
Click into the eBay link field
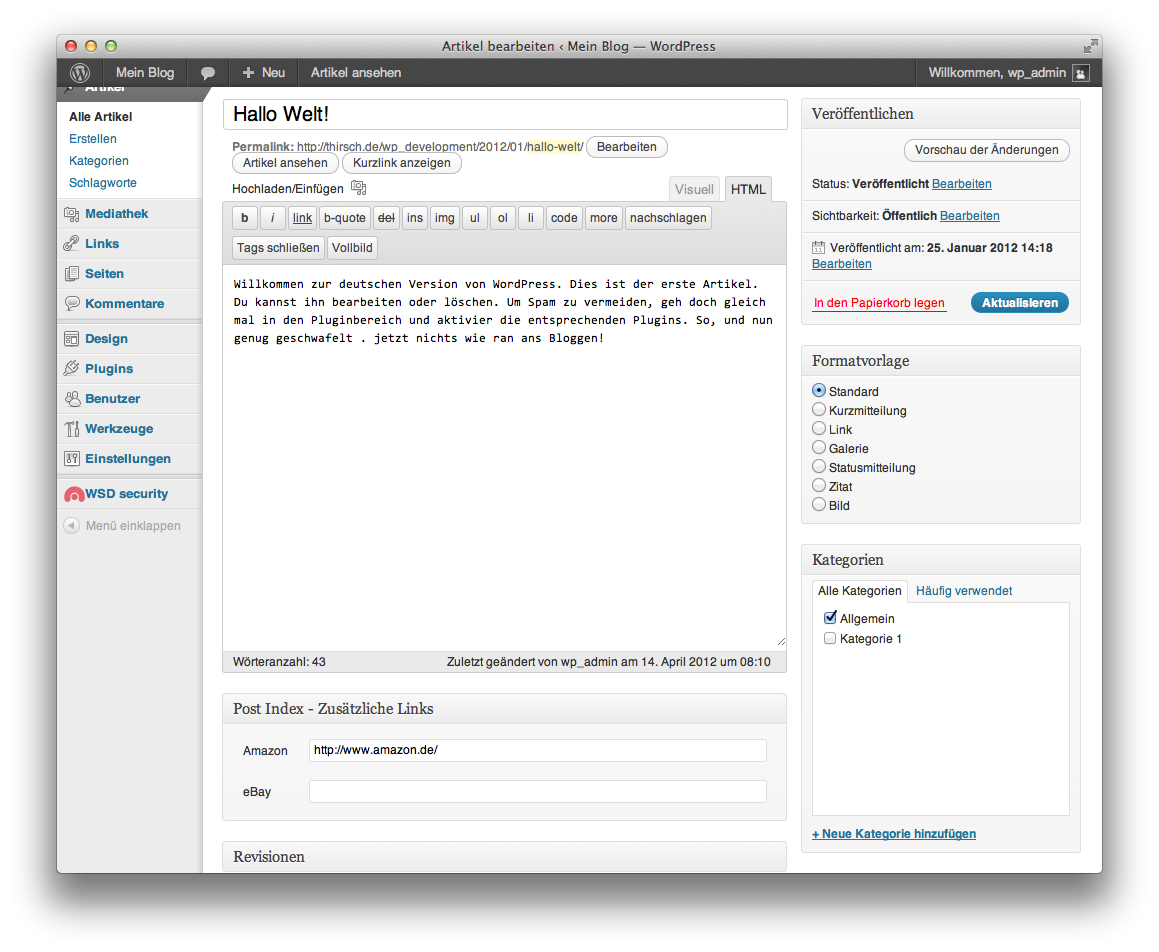(x=537, y=792)
